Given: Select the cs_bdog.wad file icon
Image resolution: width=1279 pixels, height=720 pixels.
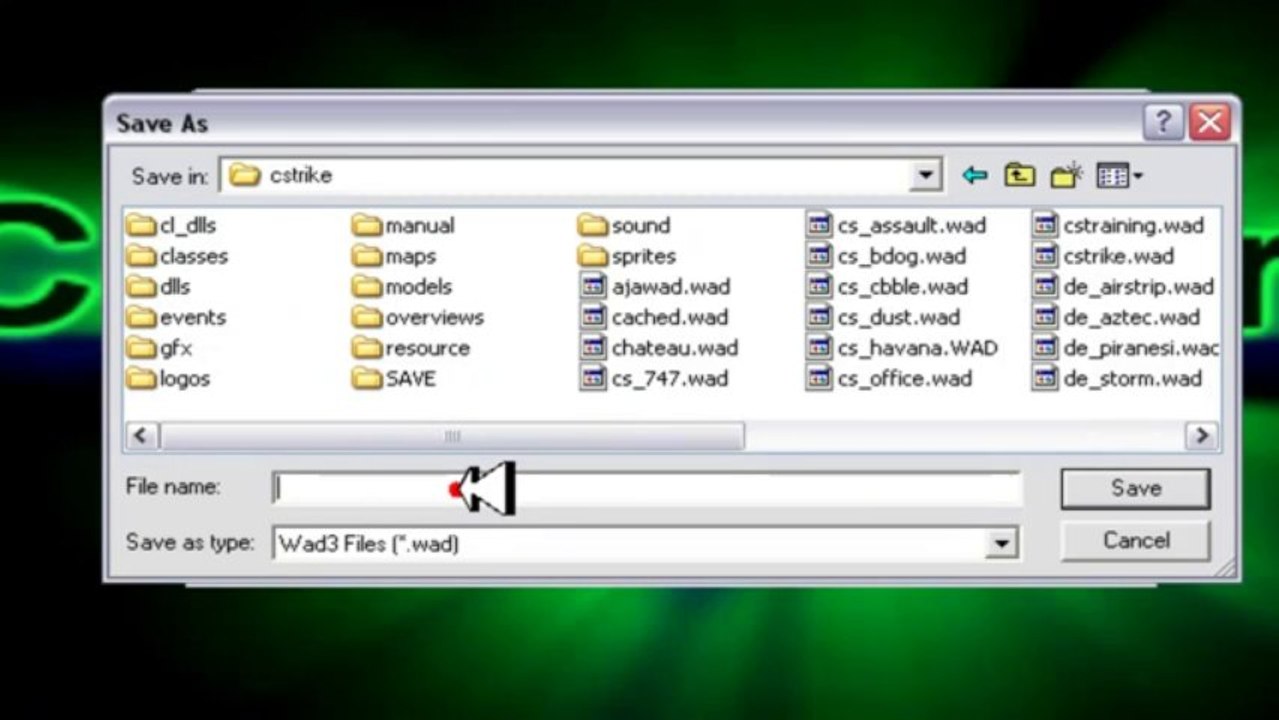Looking at the screenshot, I should pyautogui.click(x=819, y=257).
